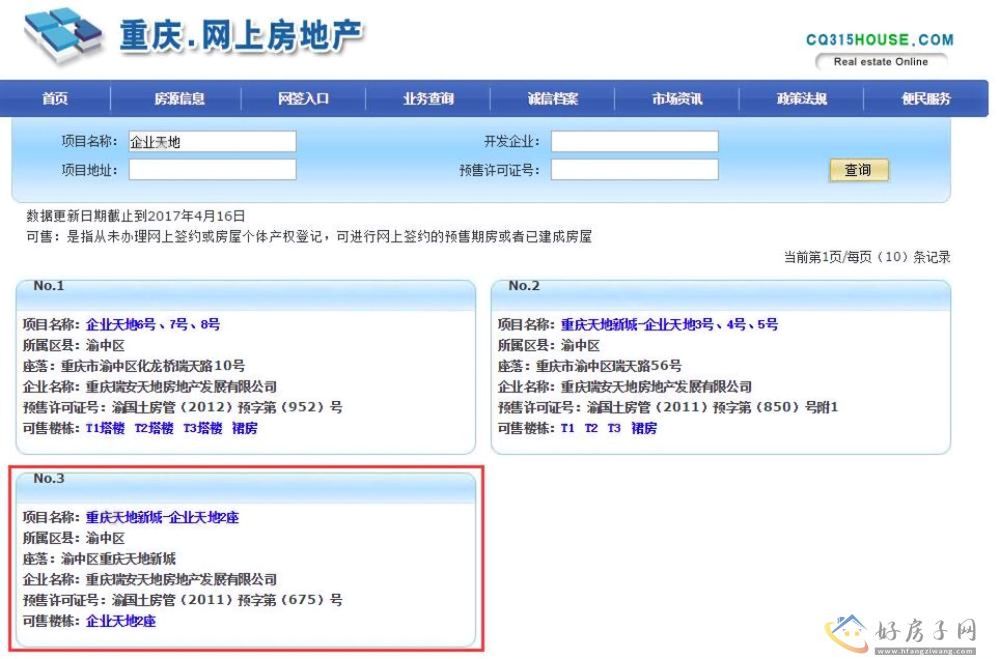Open the 业务查询 navigation item
This screenshot has height=659, width=1000.
click(428, 99)
